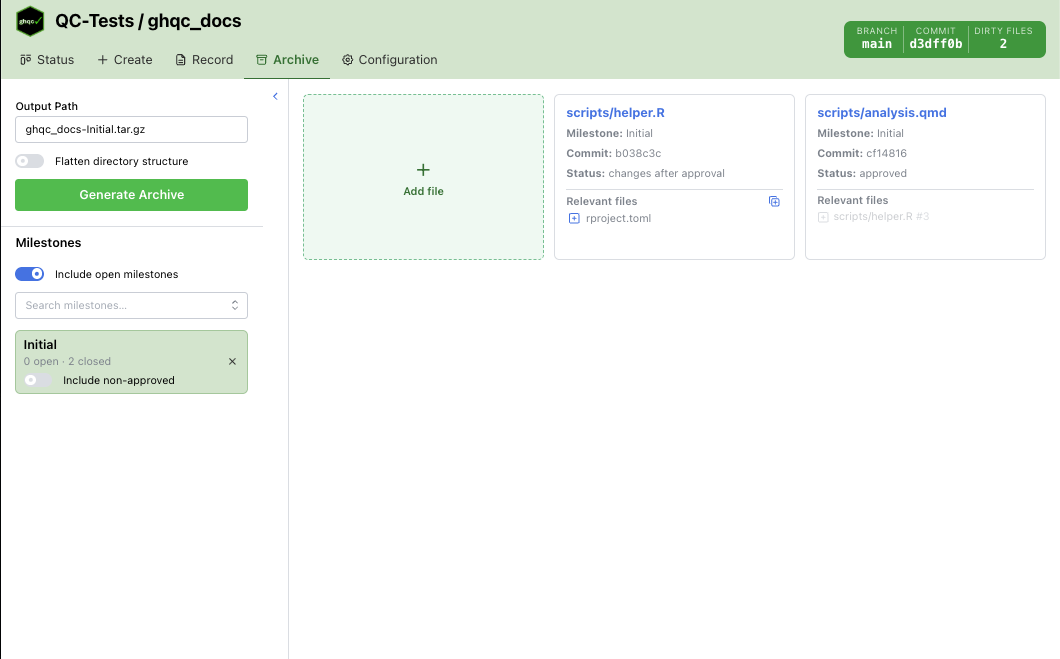Click the plus icon to add file
The width and height of the screenshot is (1060, 659).
point(423,170)
